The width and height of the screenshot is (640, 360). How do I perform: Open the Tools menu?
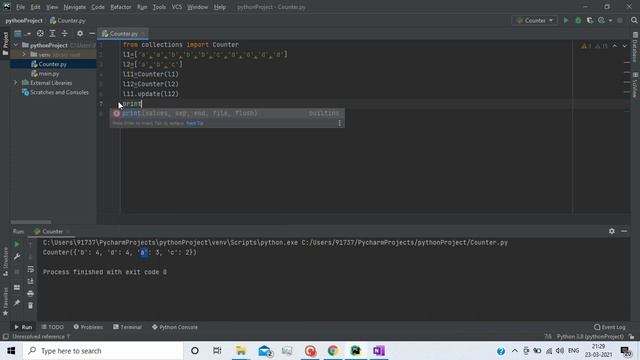[159, 7]
